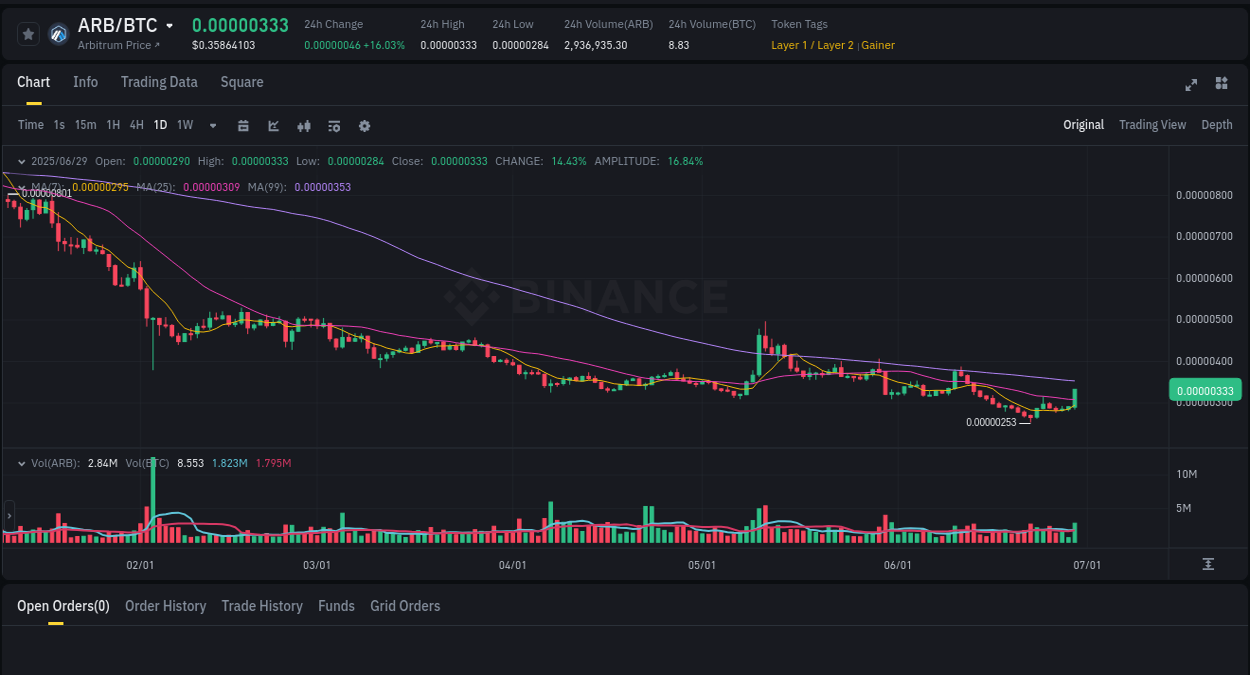Open the Arbitrum Price link
Viewport: 1250px width, 675px height.
click(x=118, y=45)
